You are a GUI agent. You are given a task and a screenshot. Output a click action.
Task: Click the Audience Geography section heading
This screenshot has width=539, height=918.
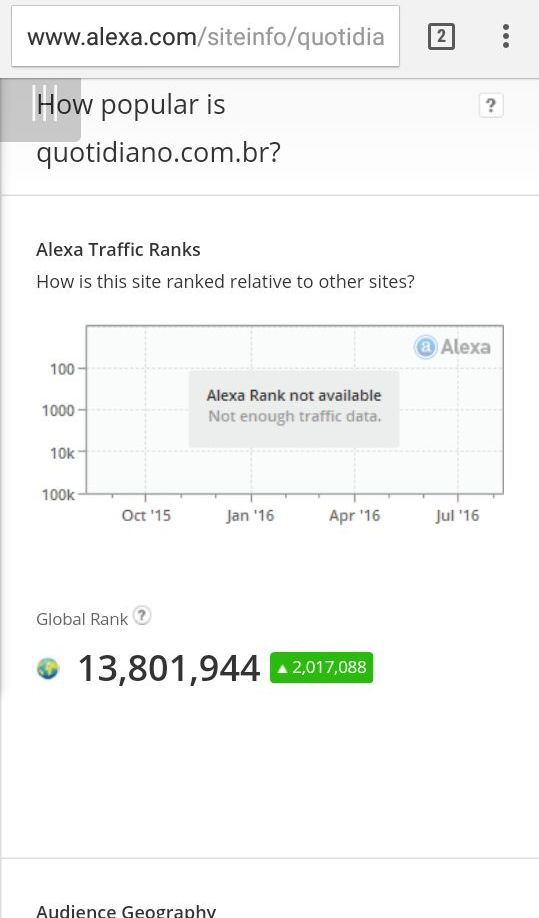126,910
